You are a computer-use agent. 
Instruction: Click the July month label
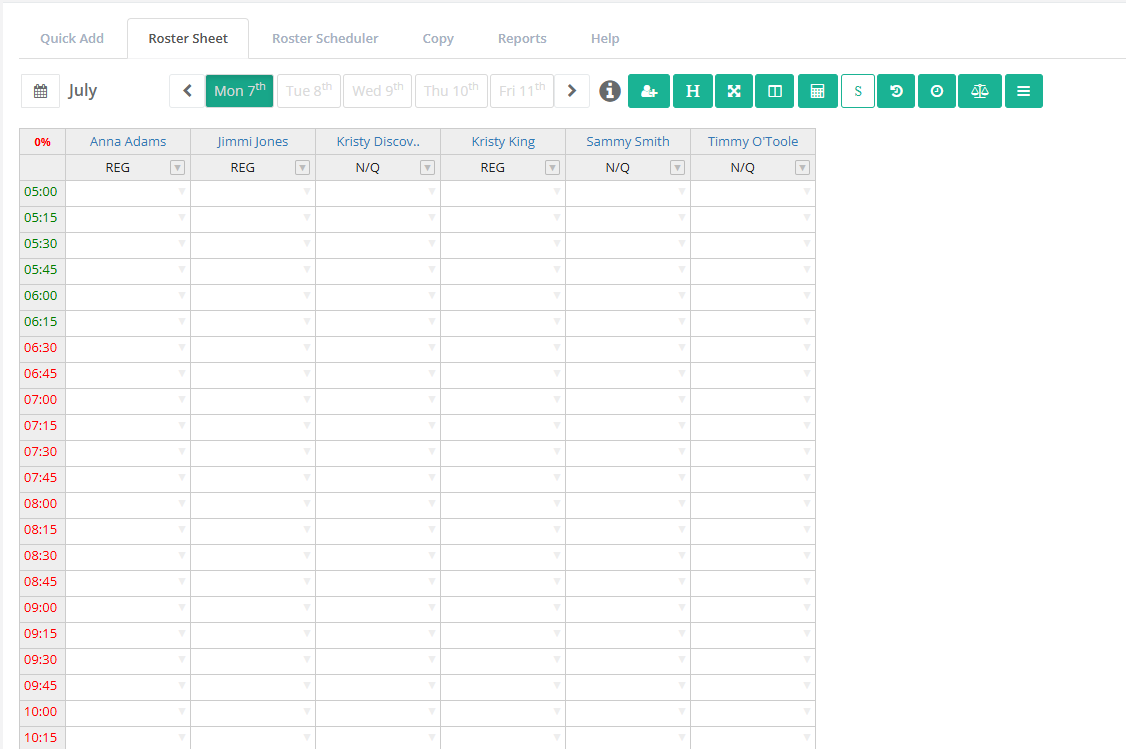(83, 91)
